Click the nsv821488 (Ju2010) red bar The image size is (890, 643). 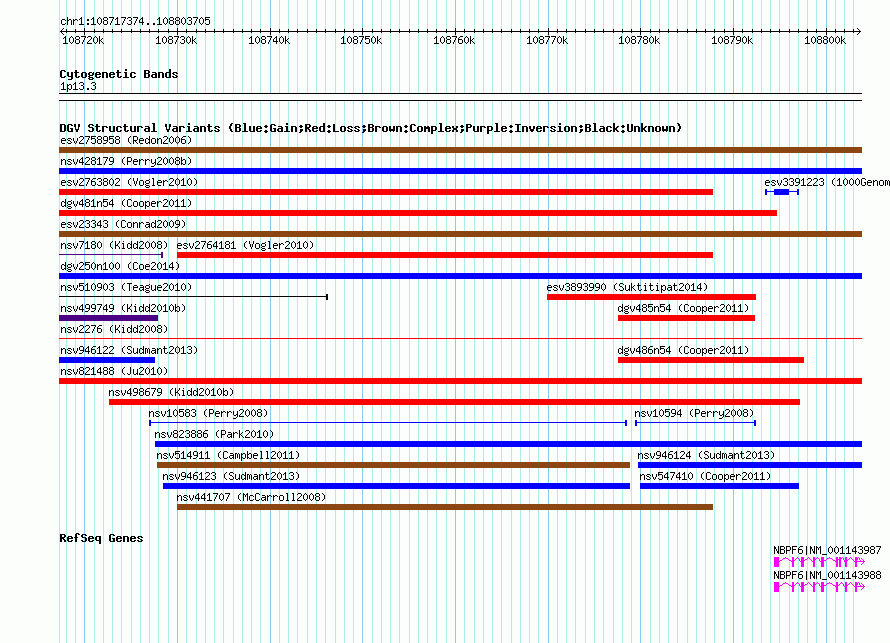(460, 381)
